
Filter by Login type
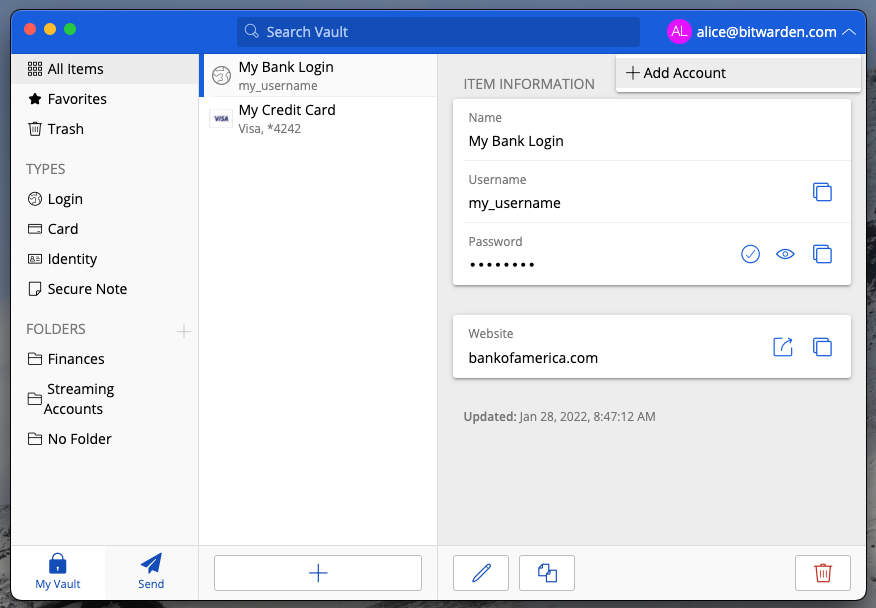click(x=105, y=199)
